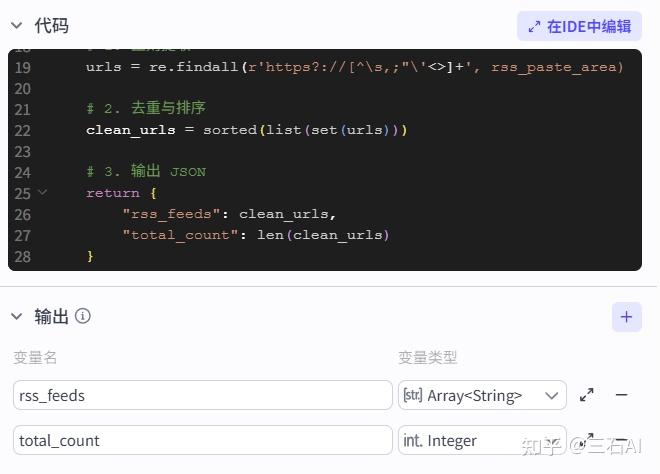Remove the rss_feeds output variable
This screenshot has width=660, height=474.
point(621,395)
